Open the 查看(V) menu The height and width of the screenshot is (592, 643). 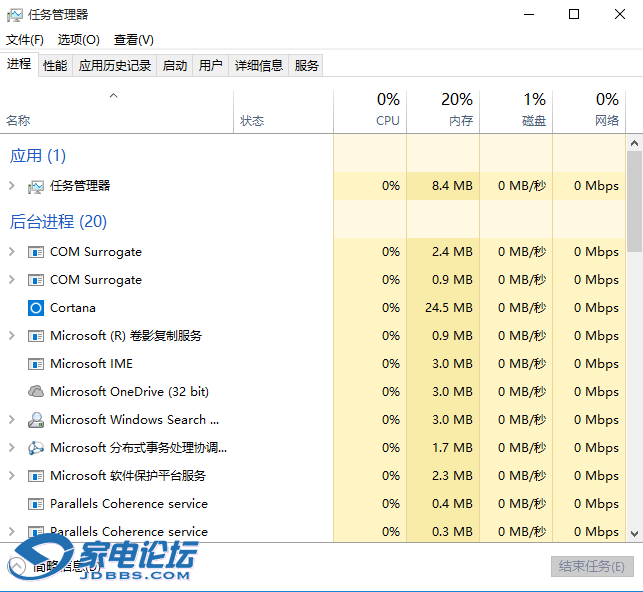click(134, 40)
